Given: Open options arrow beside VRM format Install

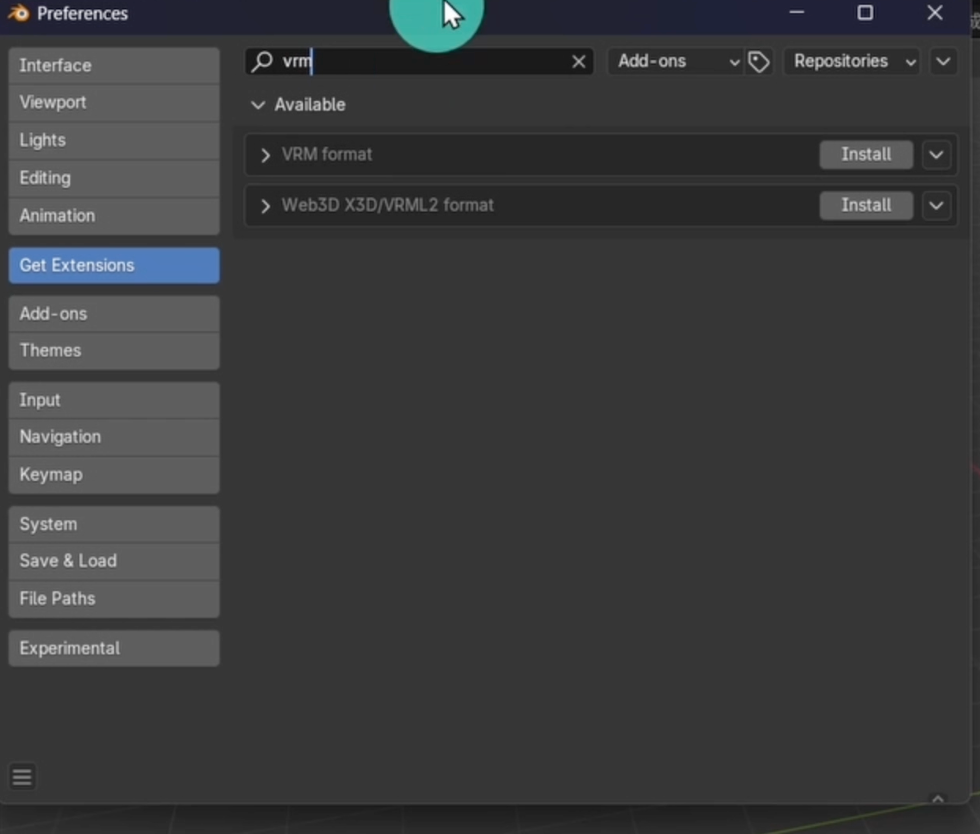Looking at the screenshot, I should pos(936,155).
